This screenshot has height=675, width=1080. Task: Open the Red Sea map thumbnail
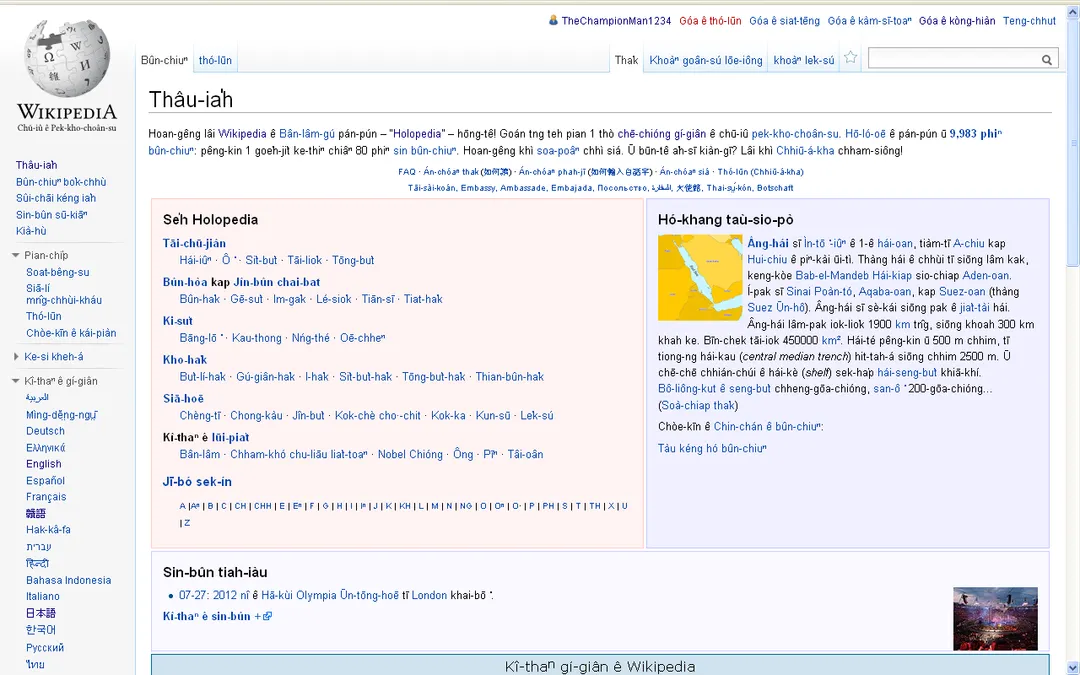(700, 278)
